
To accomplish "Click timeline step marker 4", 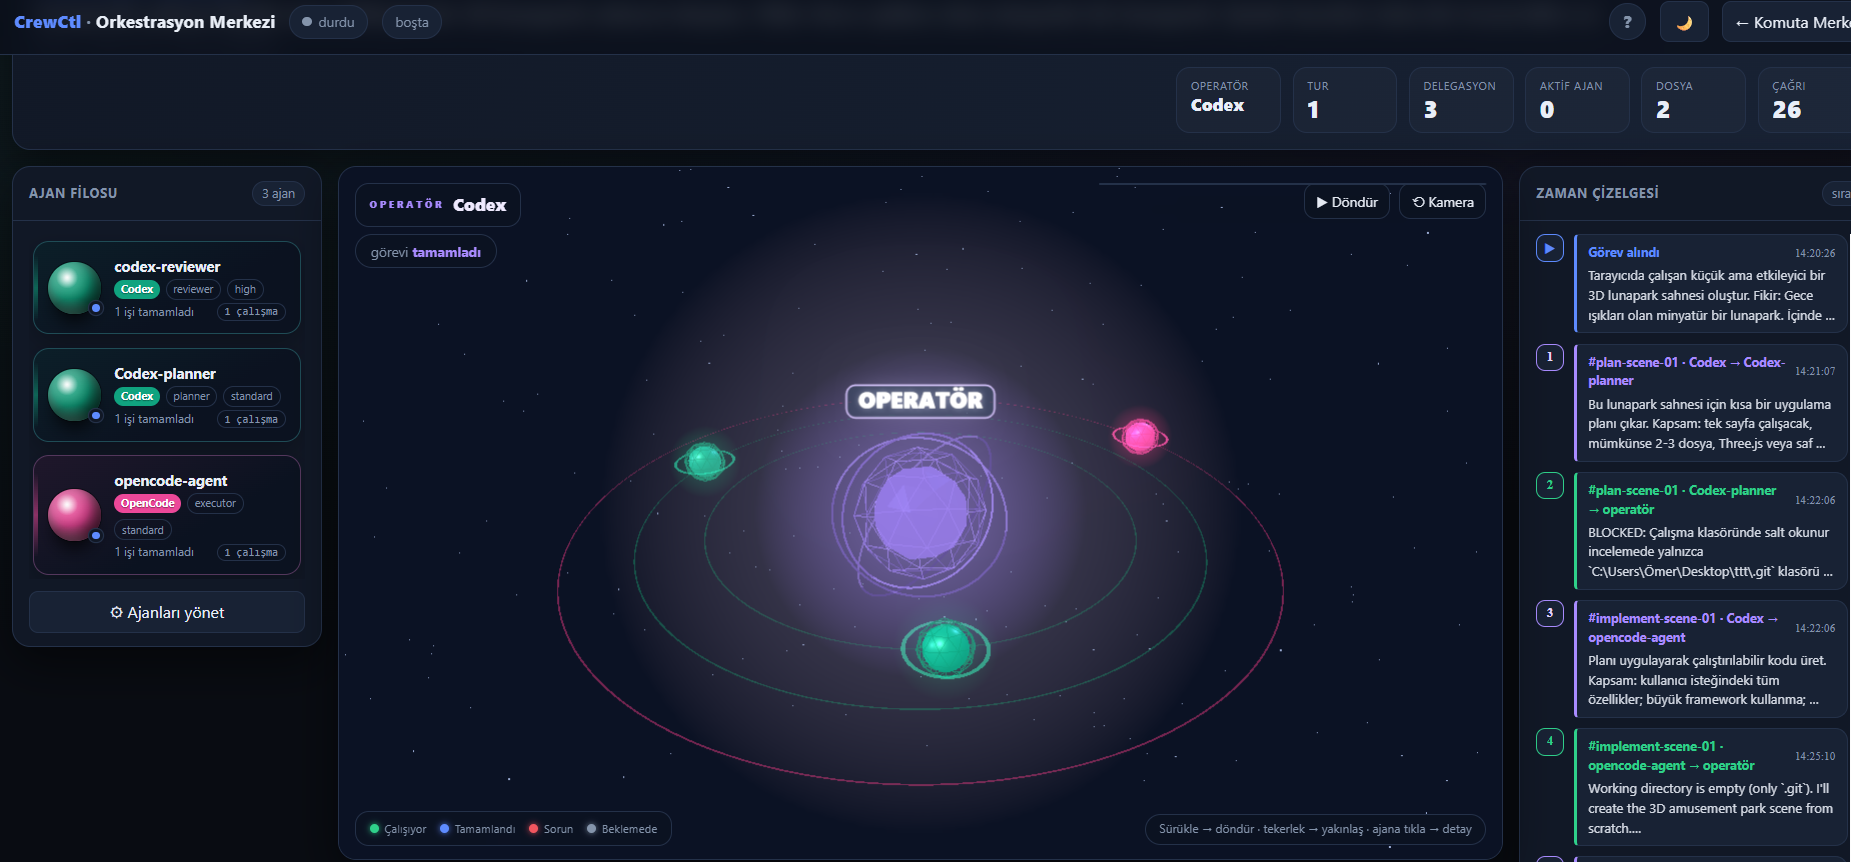I will [x=1550, y=741].
